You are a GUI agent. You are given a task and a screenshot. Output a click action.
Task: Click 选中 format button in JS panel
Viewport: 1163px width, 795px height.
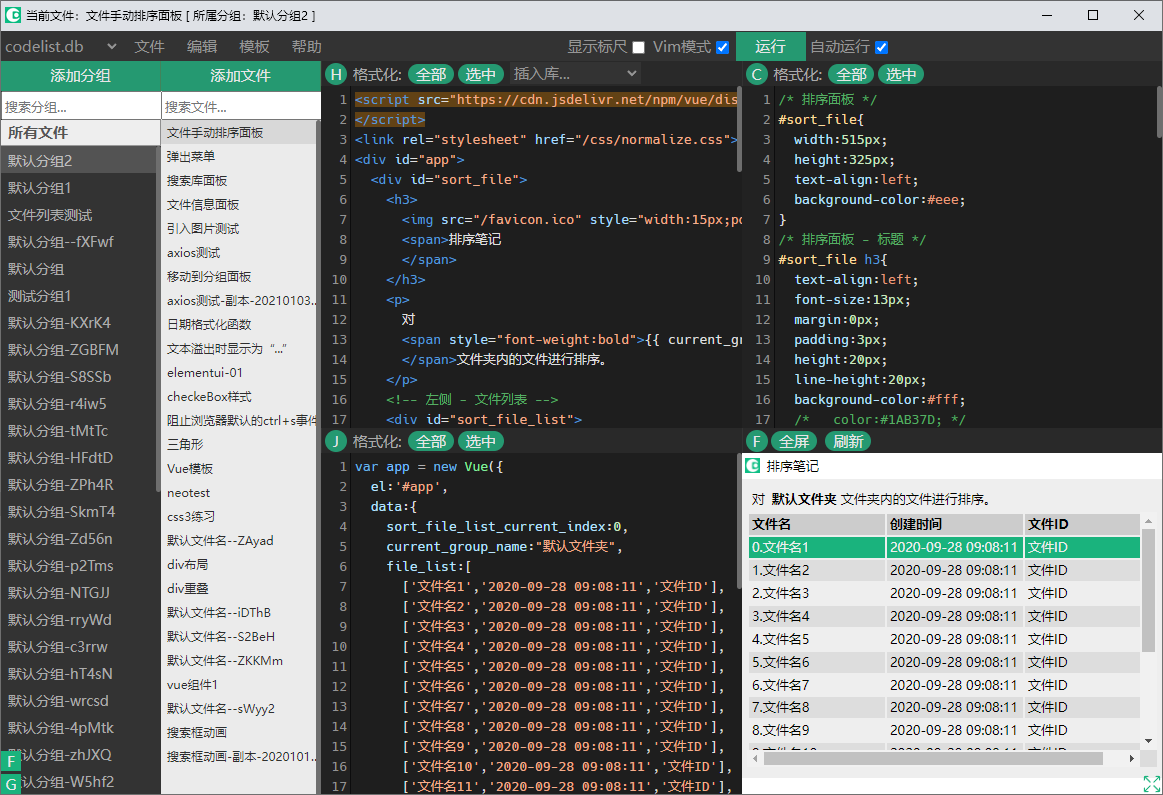(481, 441)
